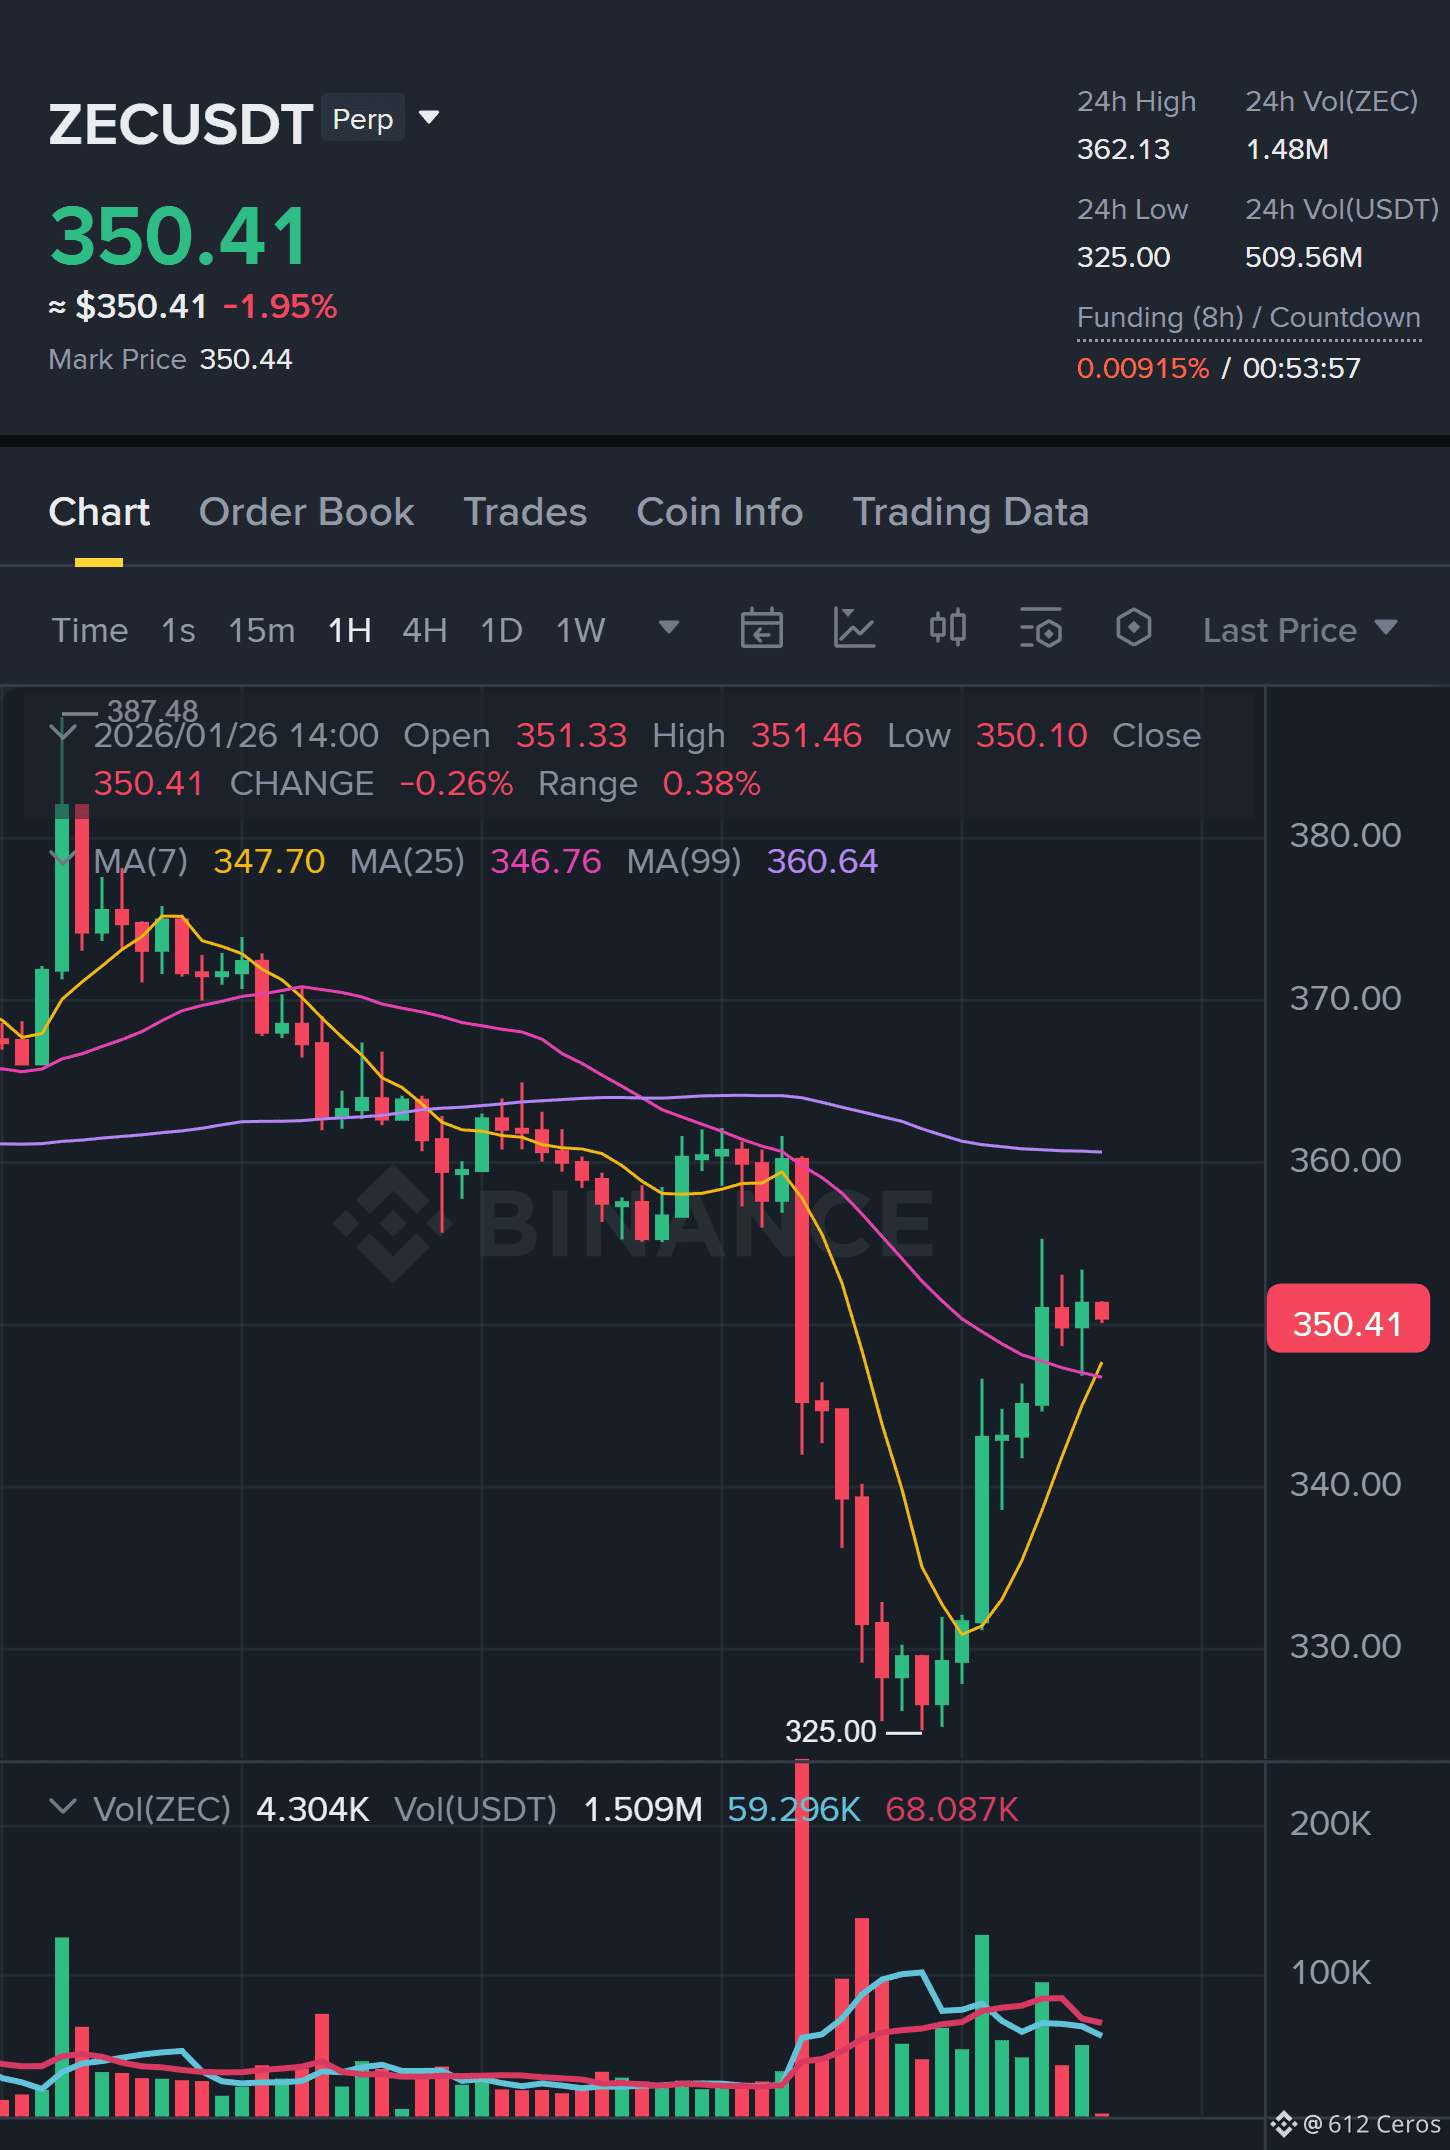Viewport: 1450px width, 2150px height.
Task: Select the candlestick chart style icon
Action: (x=947, y=628)
